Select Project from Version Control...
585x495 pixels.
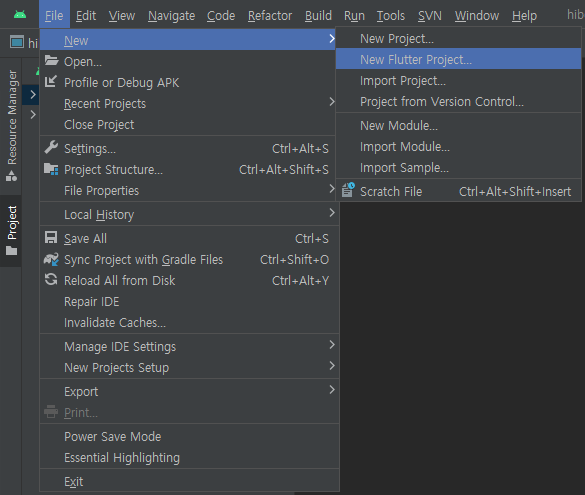point(459,101)
